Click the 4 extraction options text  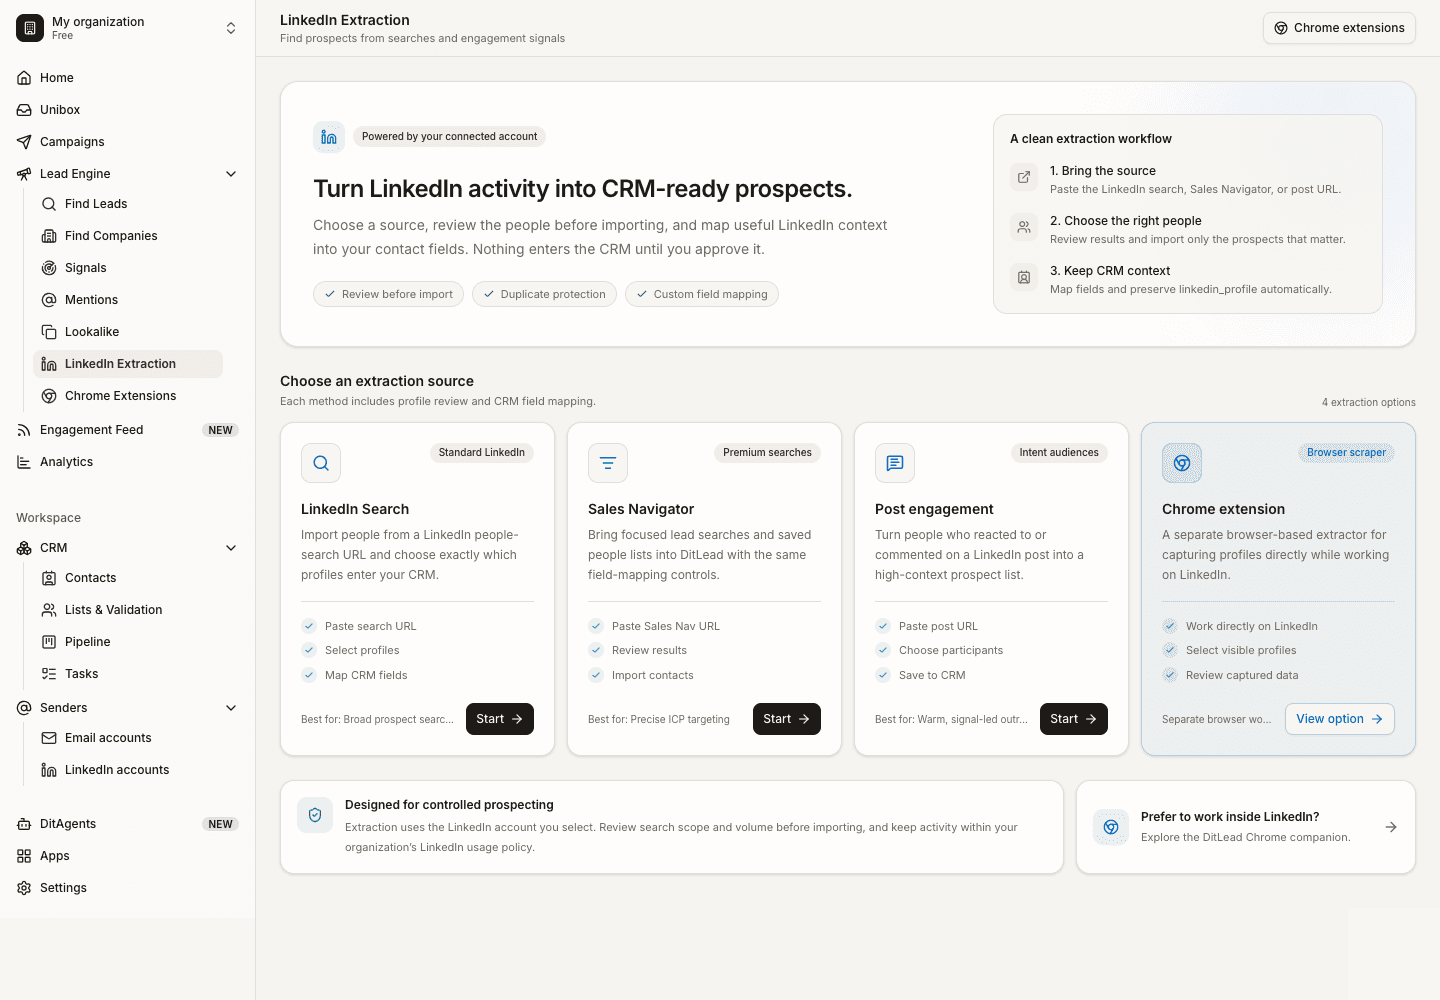point(1369,403)
